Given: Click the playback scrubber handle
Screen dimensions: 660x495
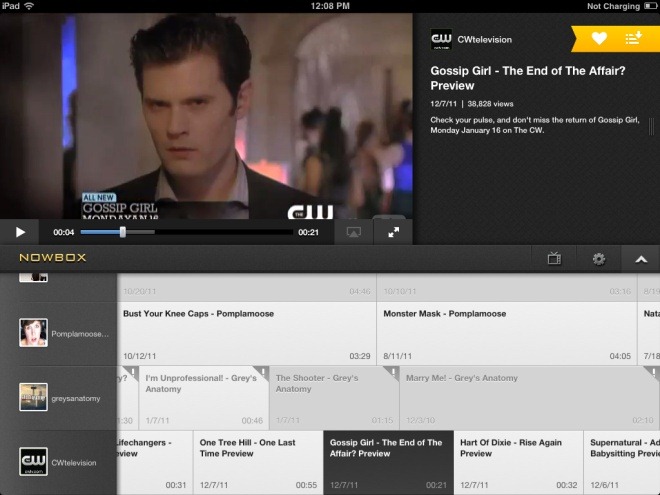Looking at the screenshot, I should pyautogui.click(x=122, y=232).
